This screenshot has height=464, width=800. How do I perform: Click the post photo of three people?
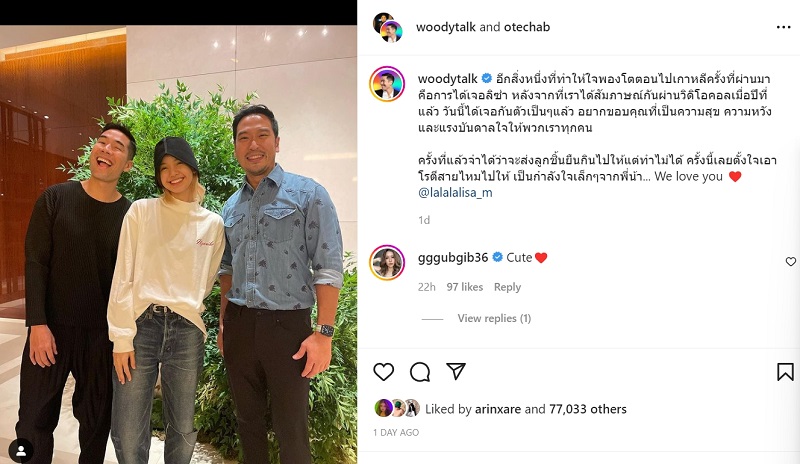click(x=178, y=245)
